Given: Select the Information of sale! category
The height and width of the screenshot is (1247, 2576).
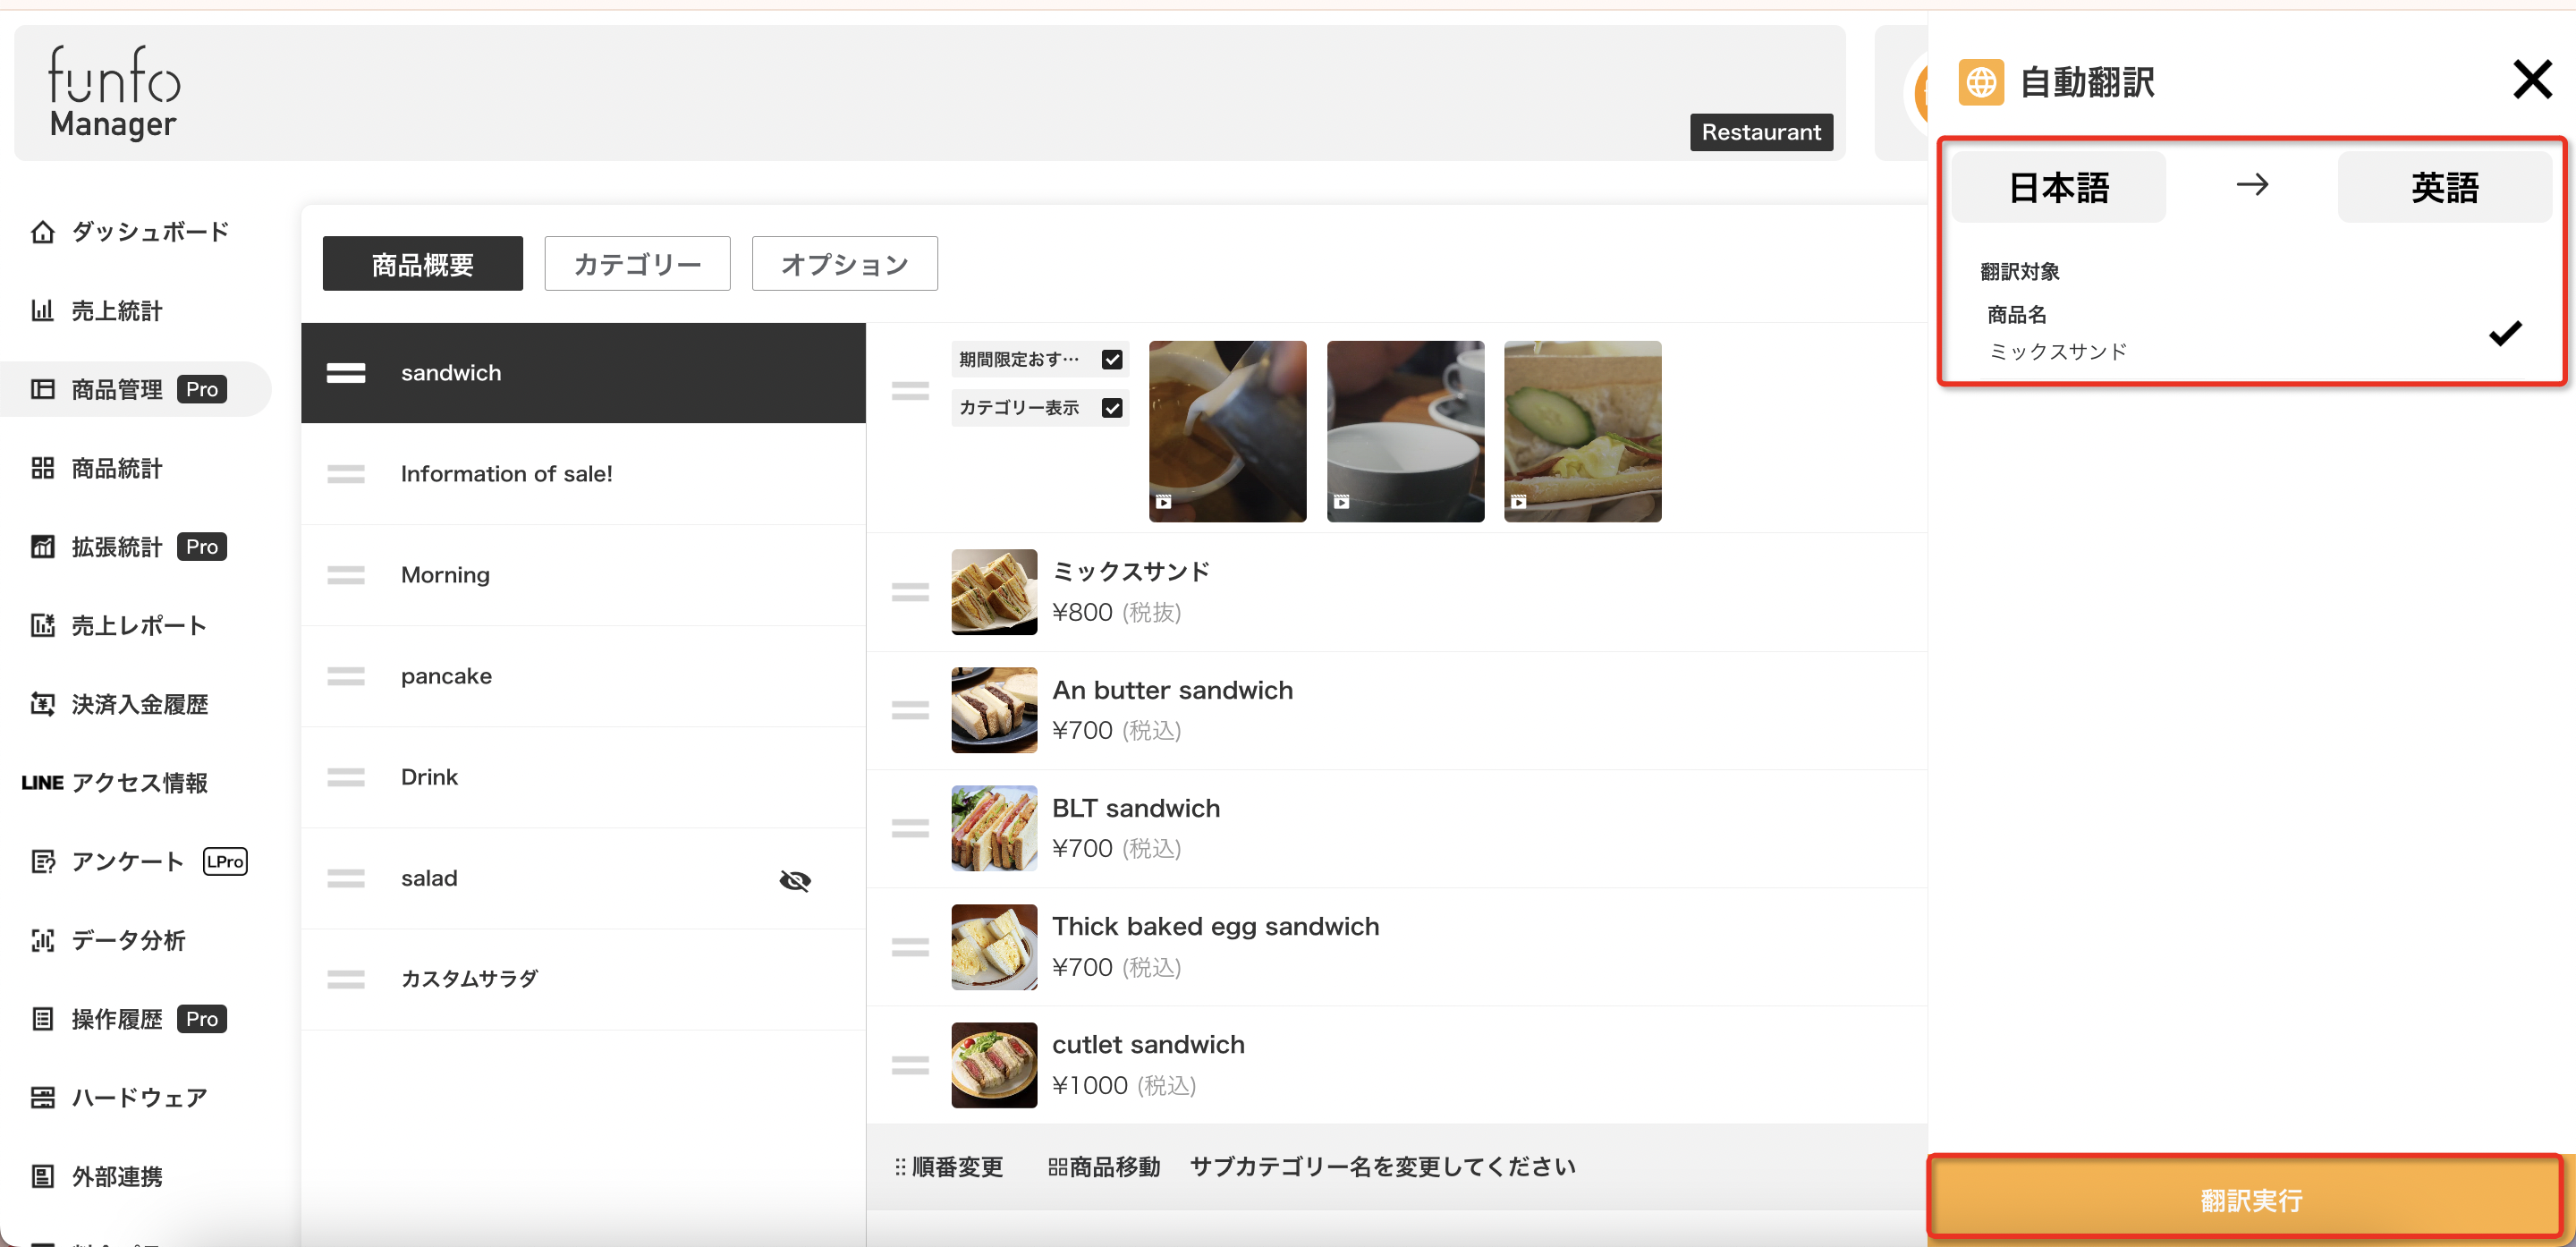Looking at the screenshot, I should pos(583,474).
